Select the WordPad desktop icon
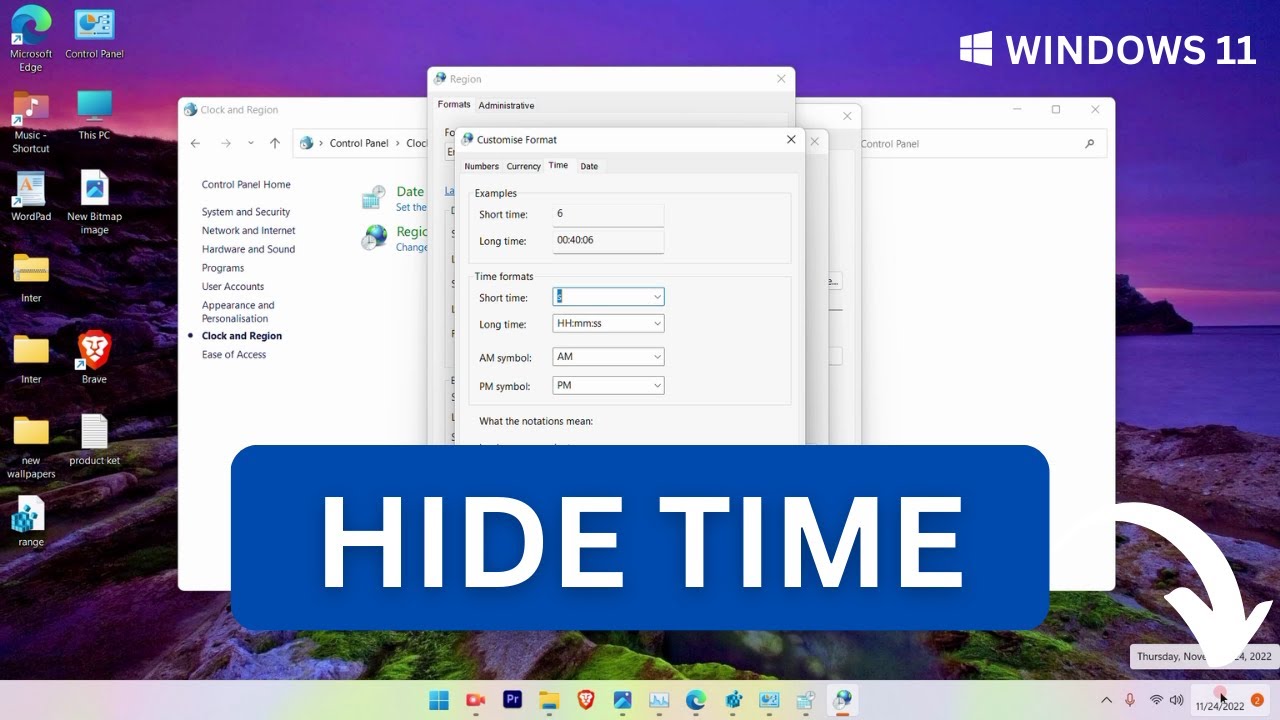The height and width of the screenshot is (720, 1280). pos(31,196)
